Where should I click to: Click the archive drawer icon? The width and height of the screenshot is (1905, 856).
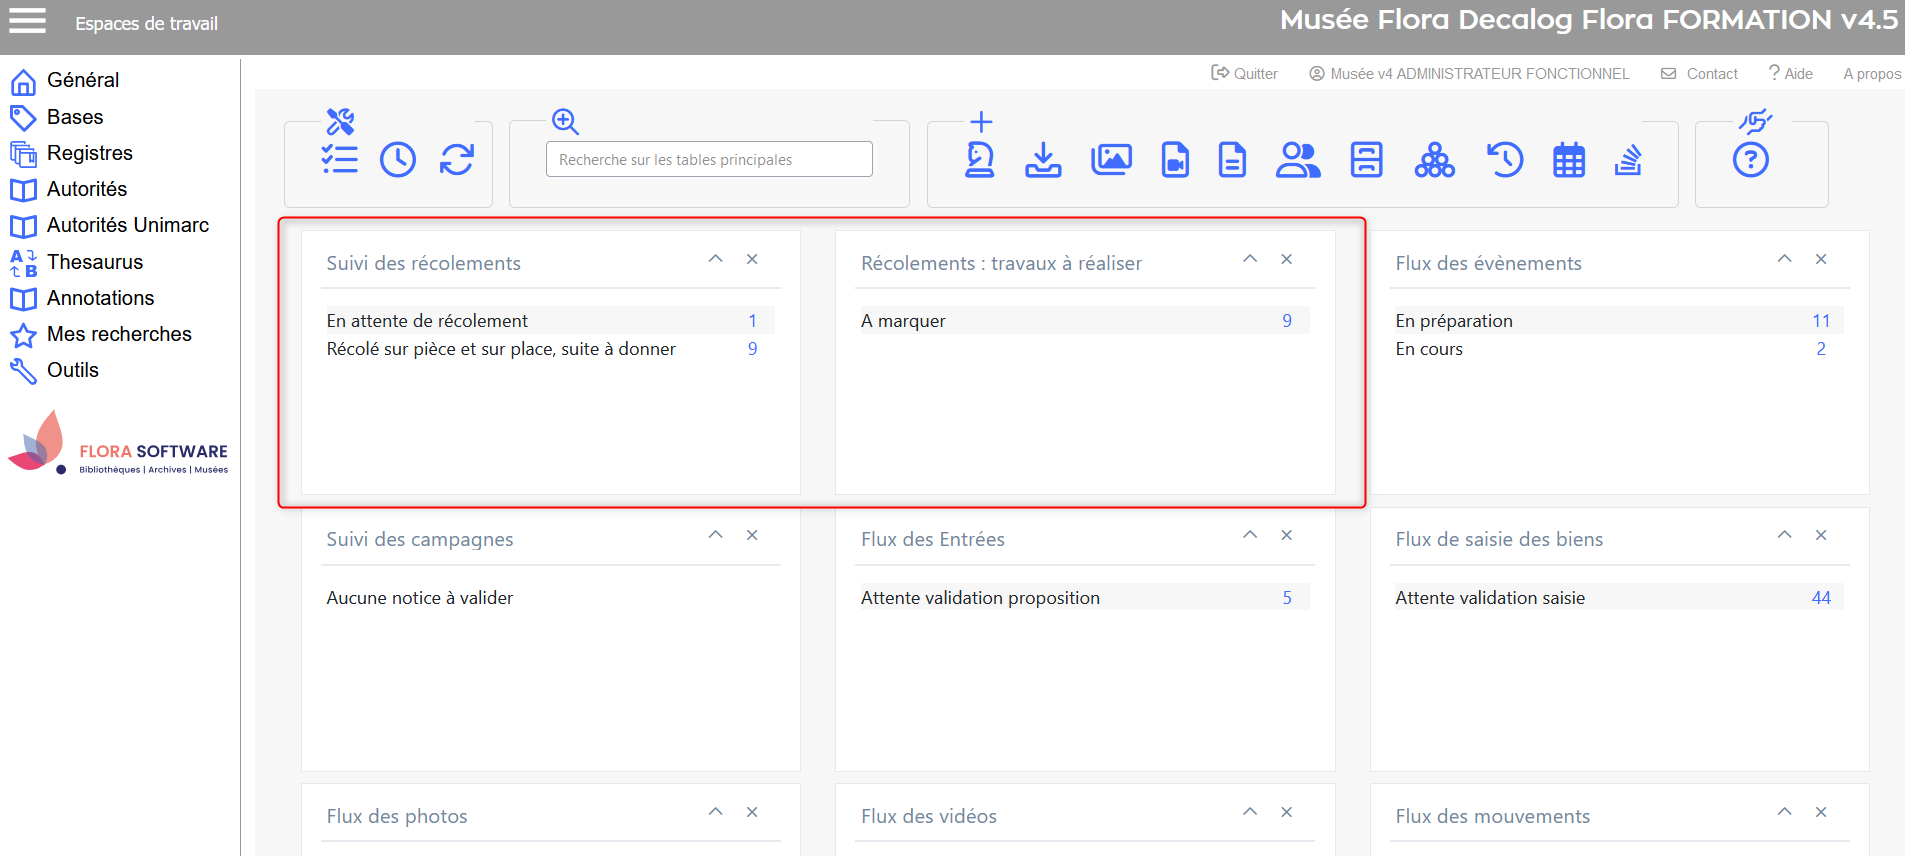coord(1366,160)
